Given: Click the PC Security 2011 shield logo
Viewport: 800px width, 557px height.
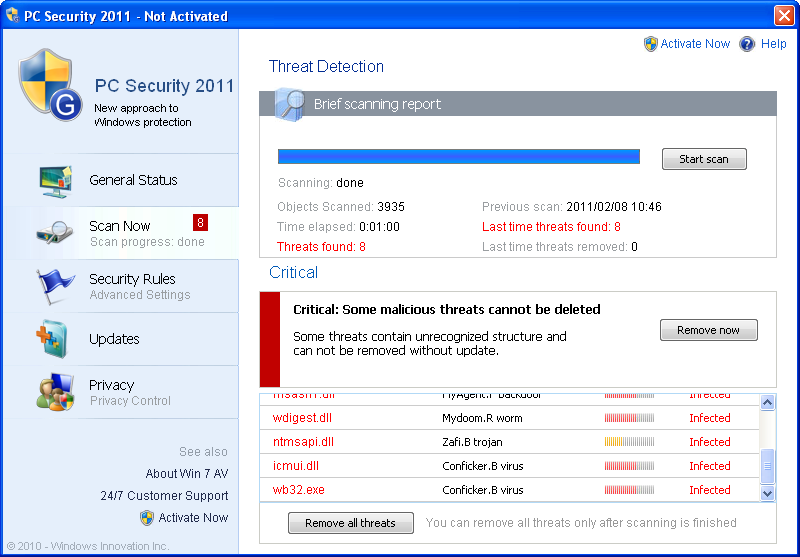Looking at the screenshot, I should (50, 84).
